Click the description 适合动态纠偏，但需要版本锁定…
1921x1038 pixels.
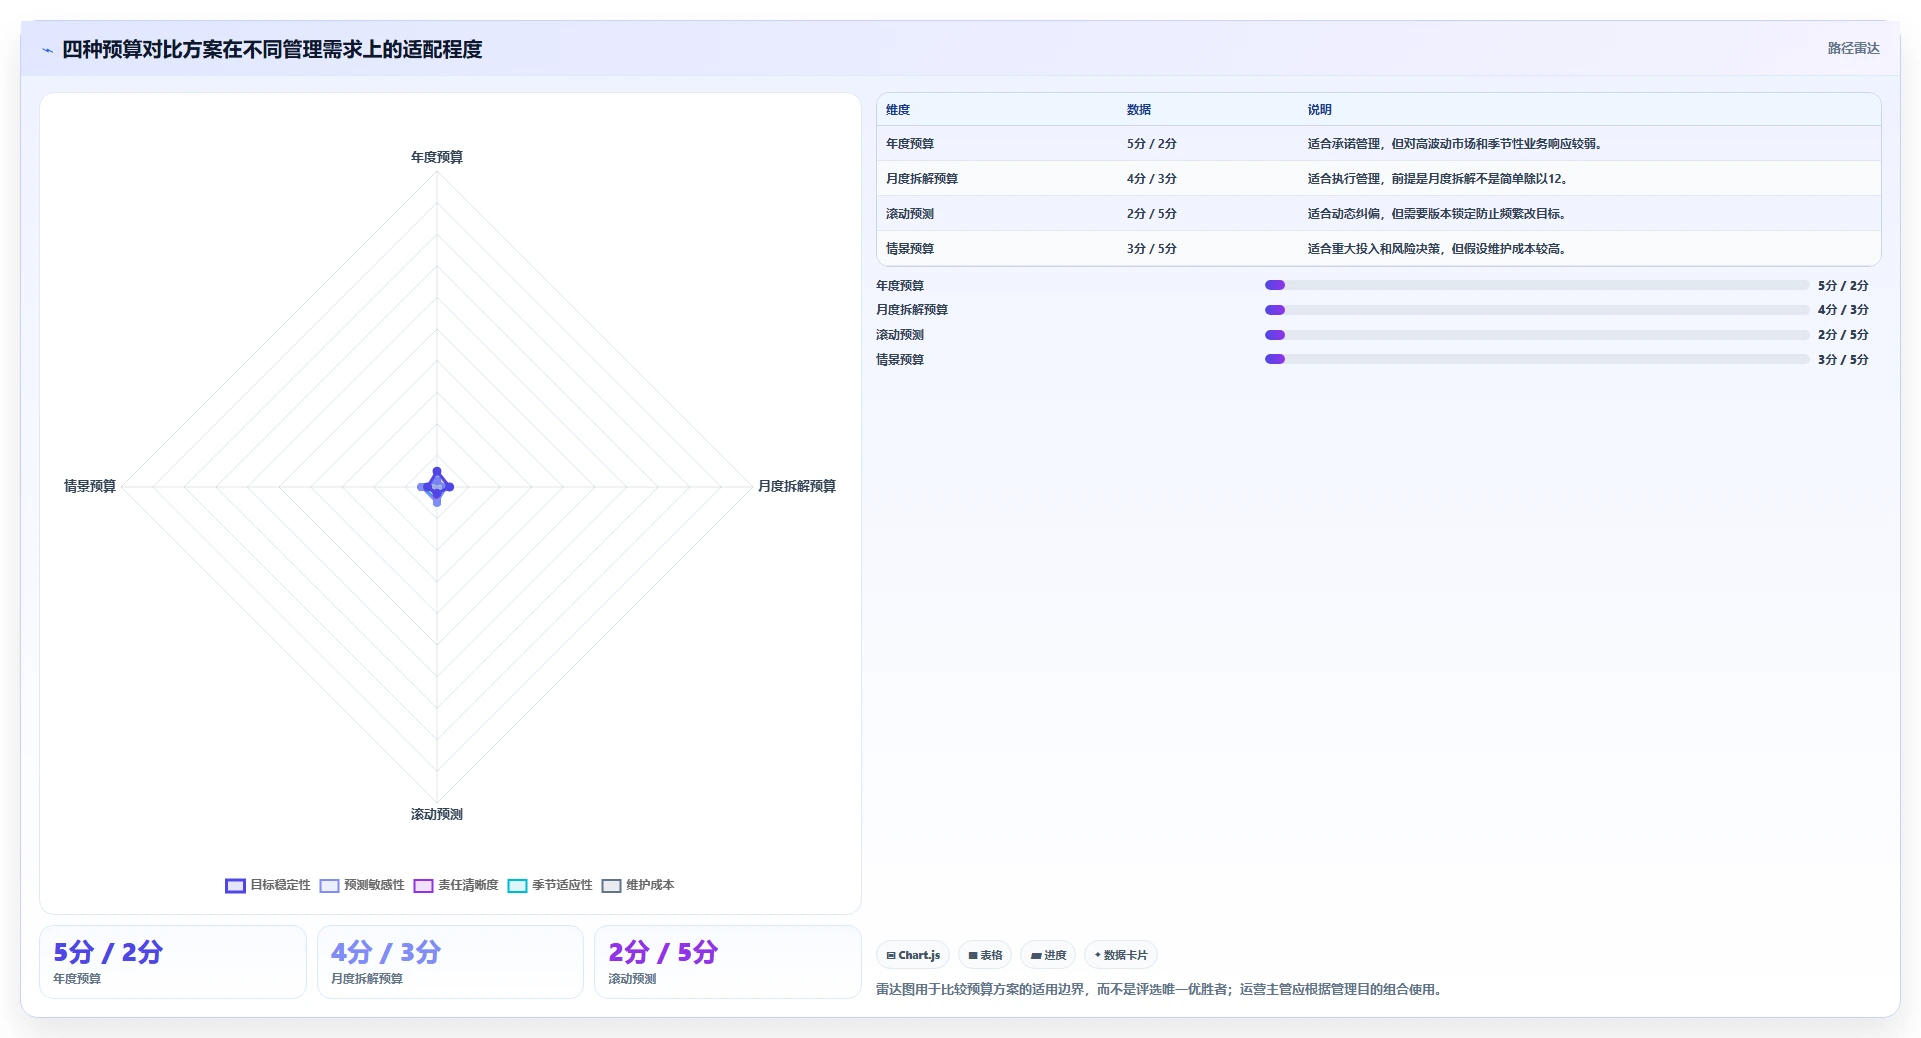pos(1439,214)
